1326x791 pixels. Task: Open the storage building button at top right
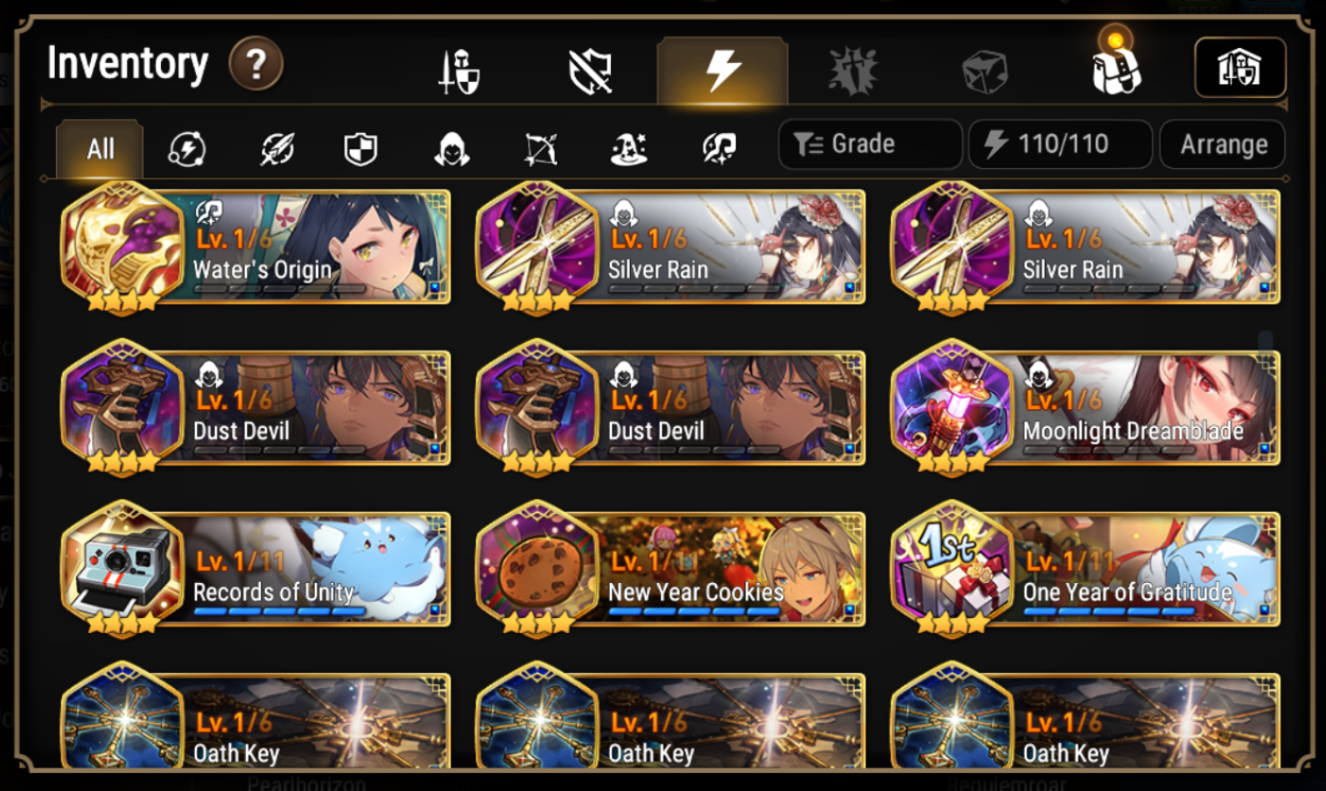pyautogui.click(x=1240, y=68)
